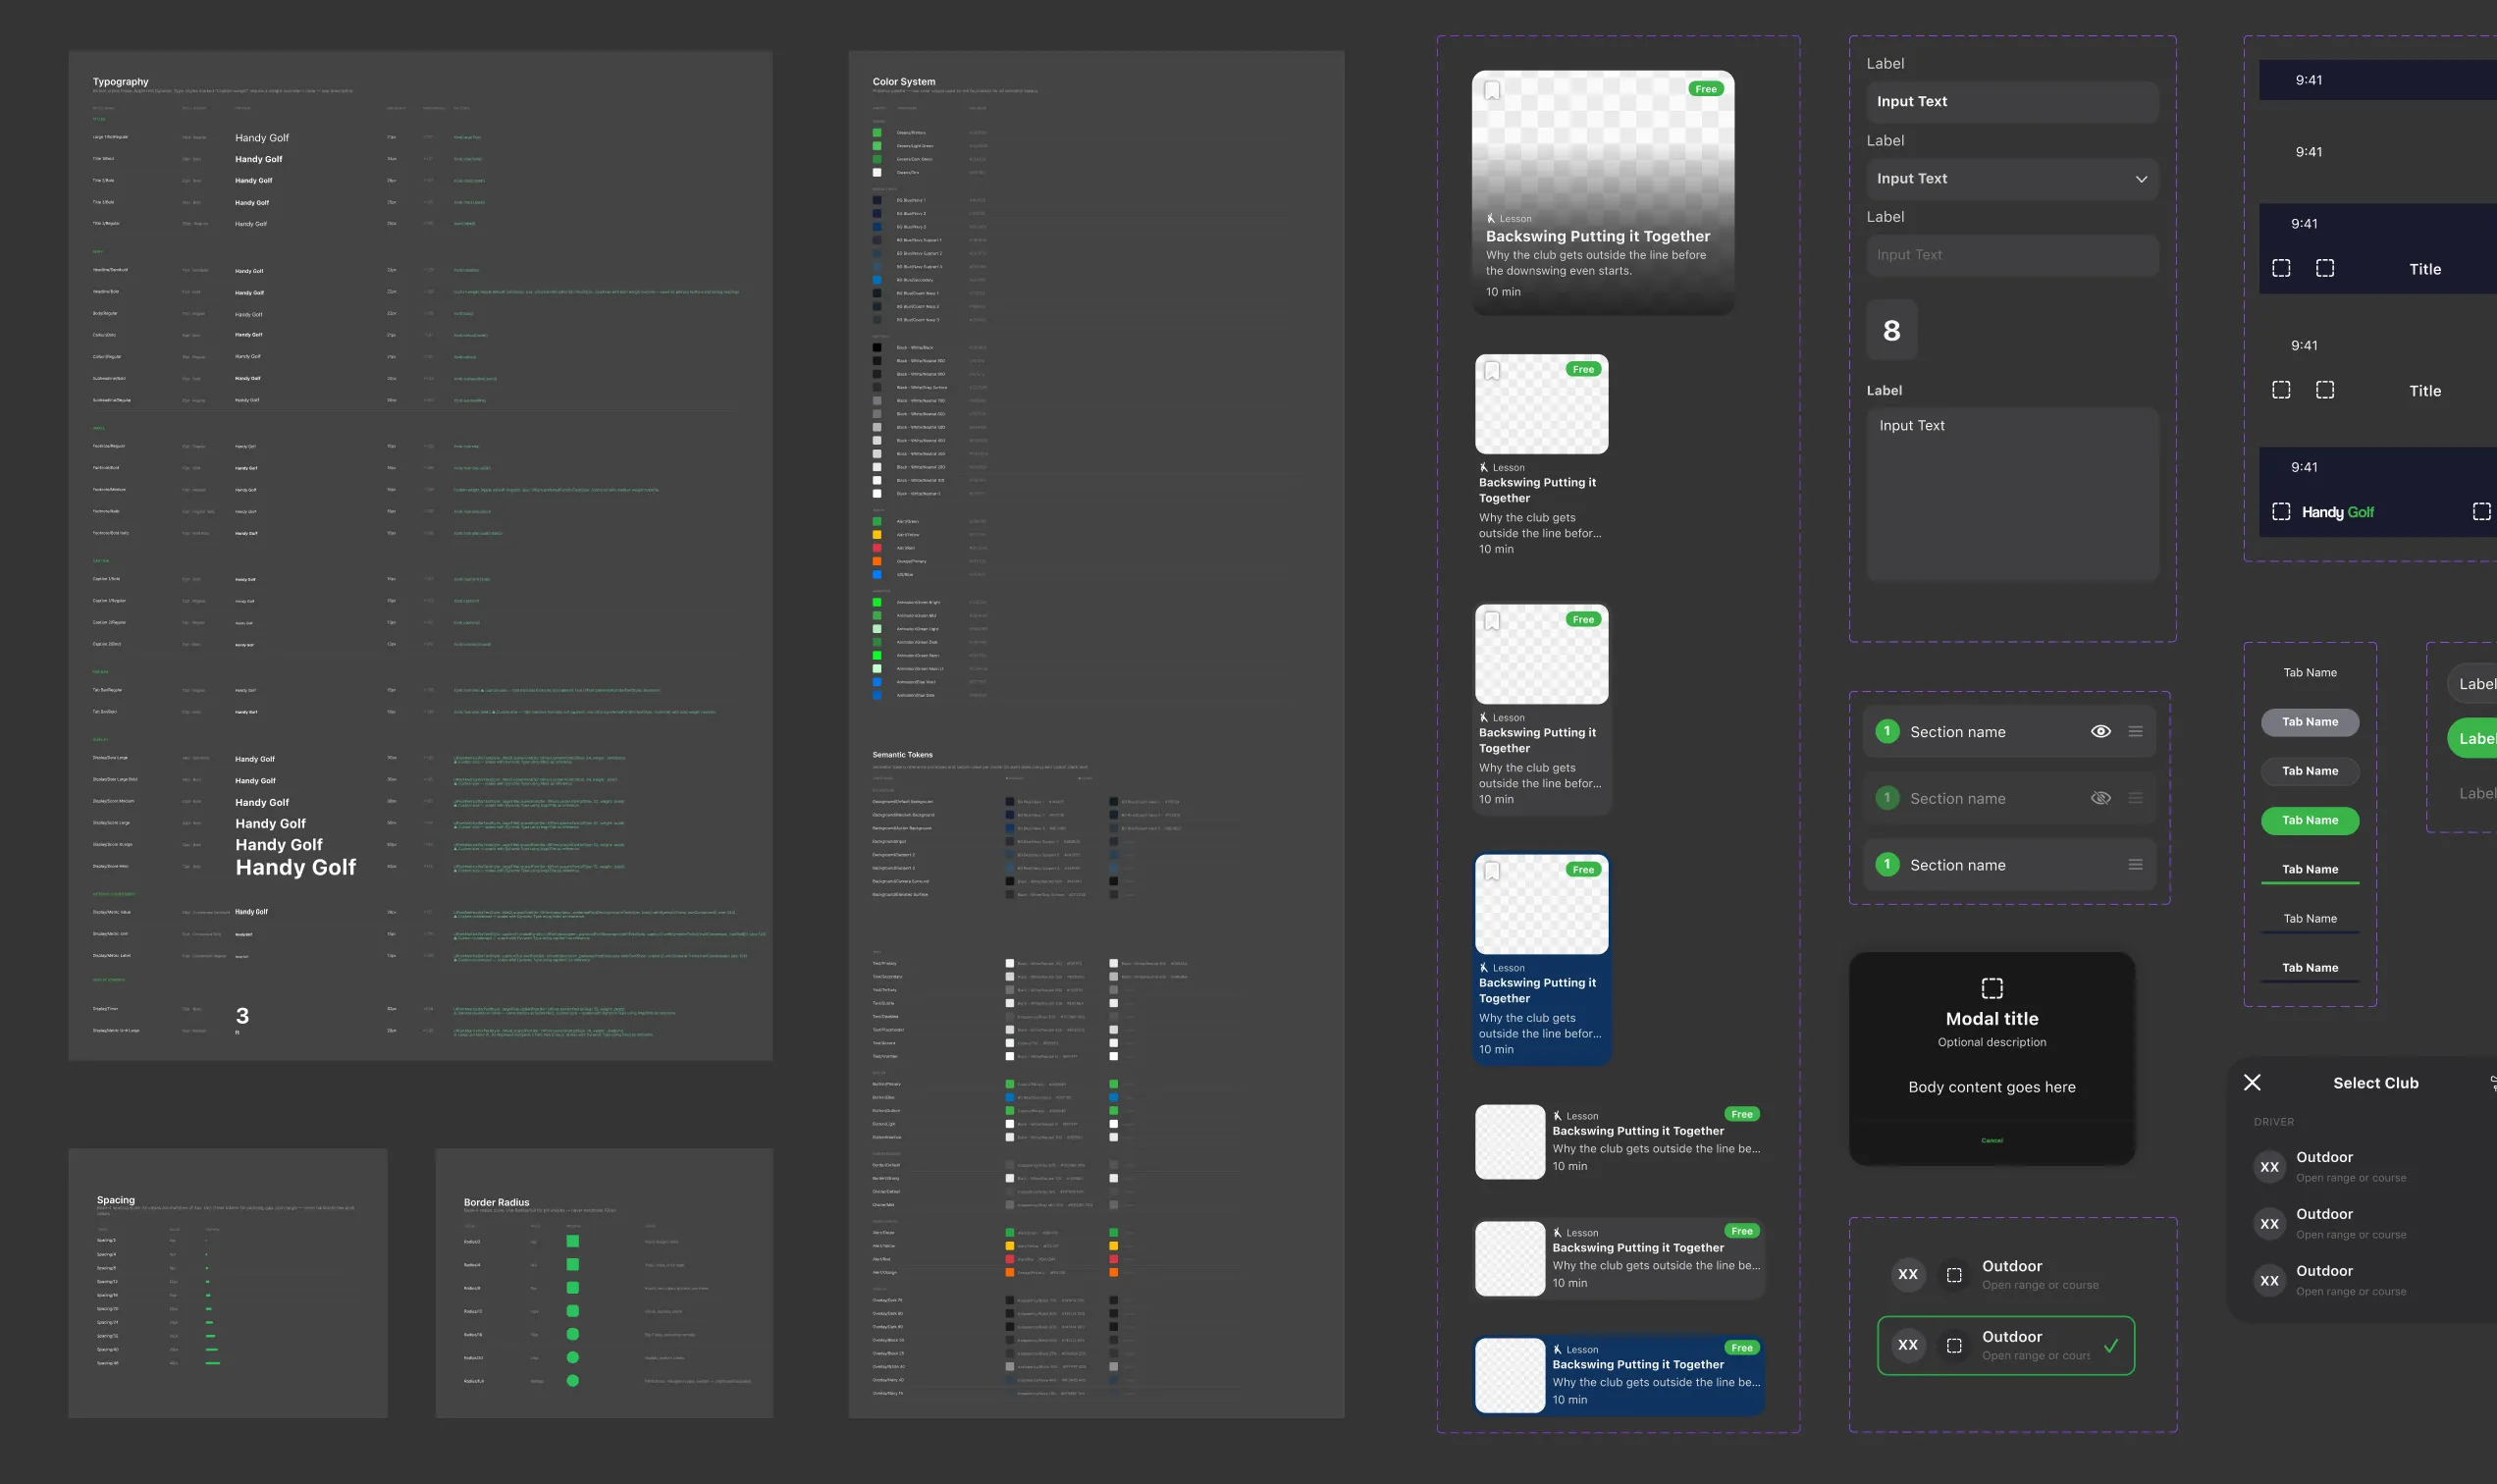The width and height of the screenshot is (2497, 1484).
Task: Open the large Backswing Putting it Together card
Action: point(1603,192)
